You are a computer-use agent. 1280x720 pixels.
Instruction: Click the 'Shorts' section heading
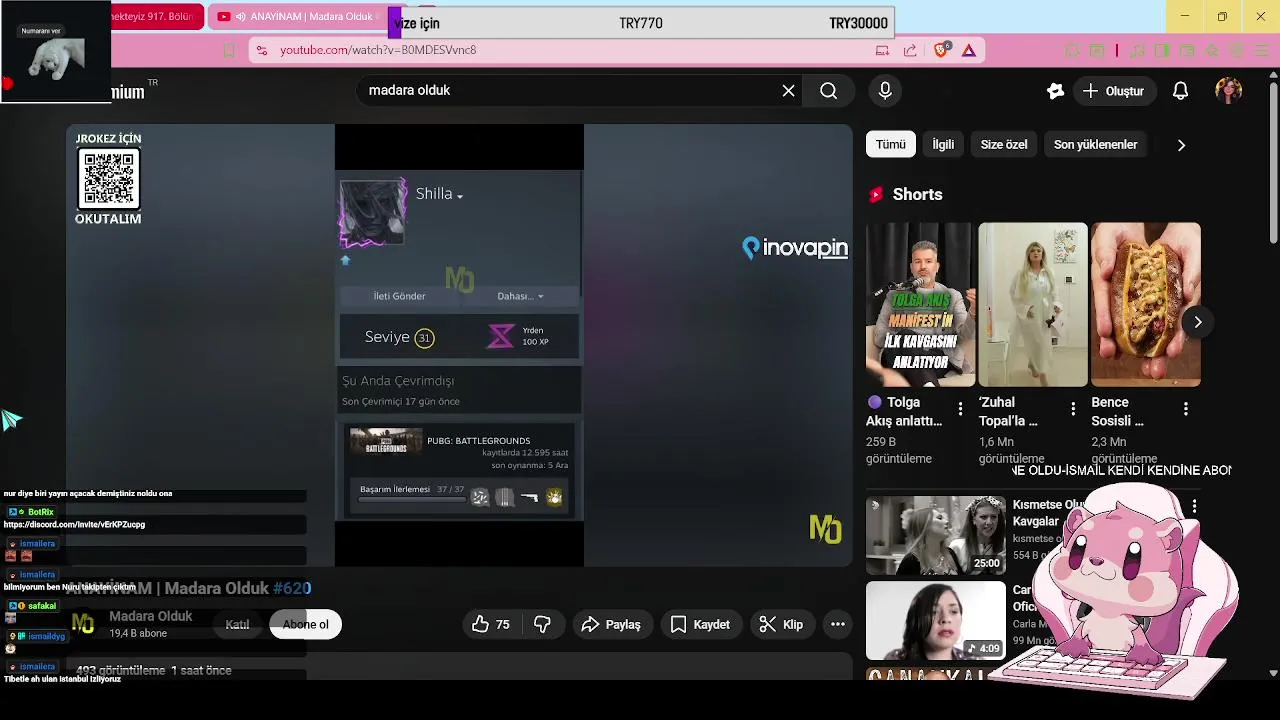[917, 195]
